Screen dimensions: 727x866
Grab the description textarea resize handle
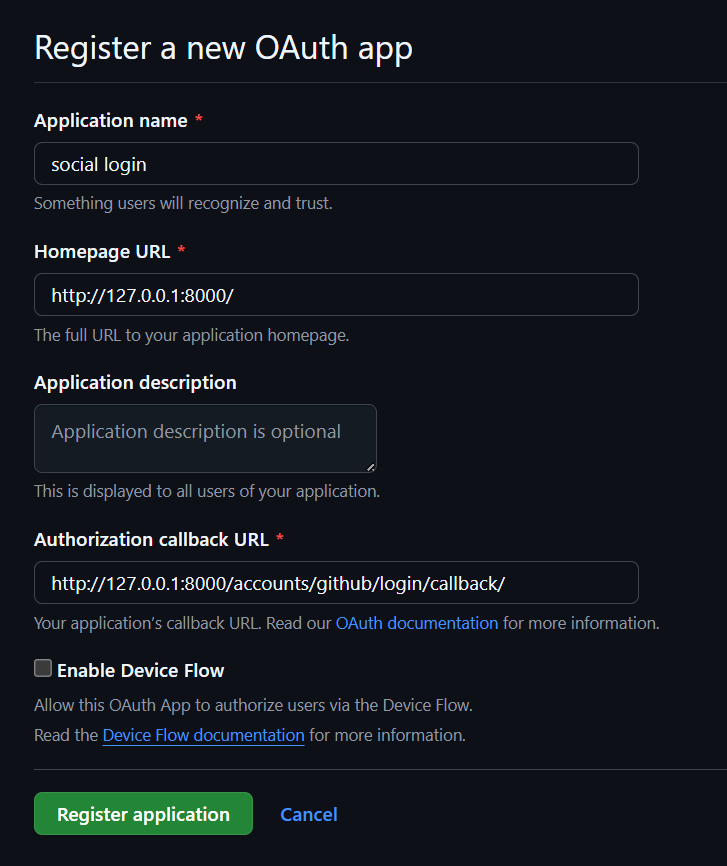coord(371,466)
